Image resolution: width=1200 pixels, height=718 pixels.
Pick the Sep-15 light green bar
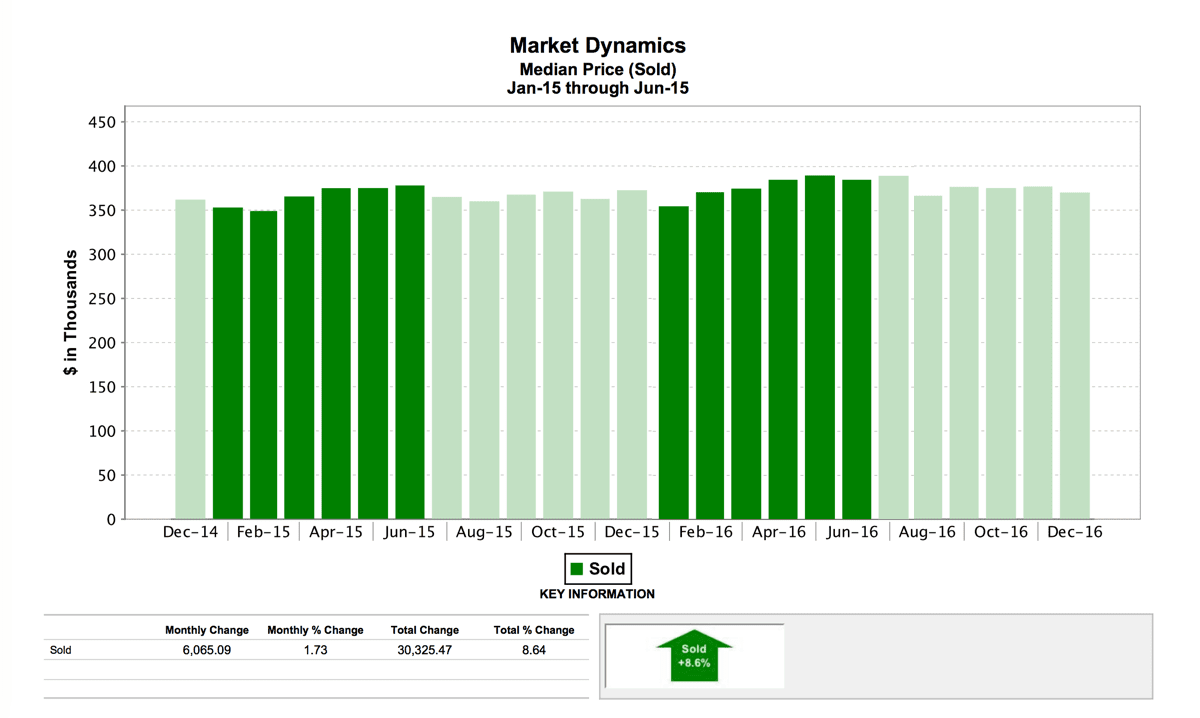523,357
